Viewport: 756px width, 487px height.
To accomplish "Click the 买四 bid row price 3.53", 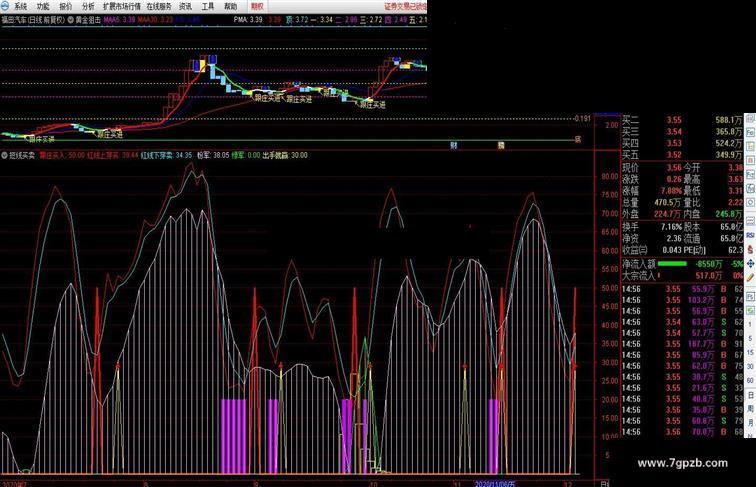I will (674, 143).
